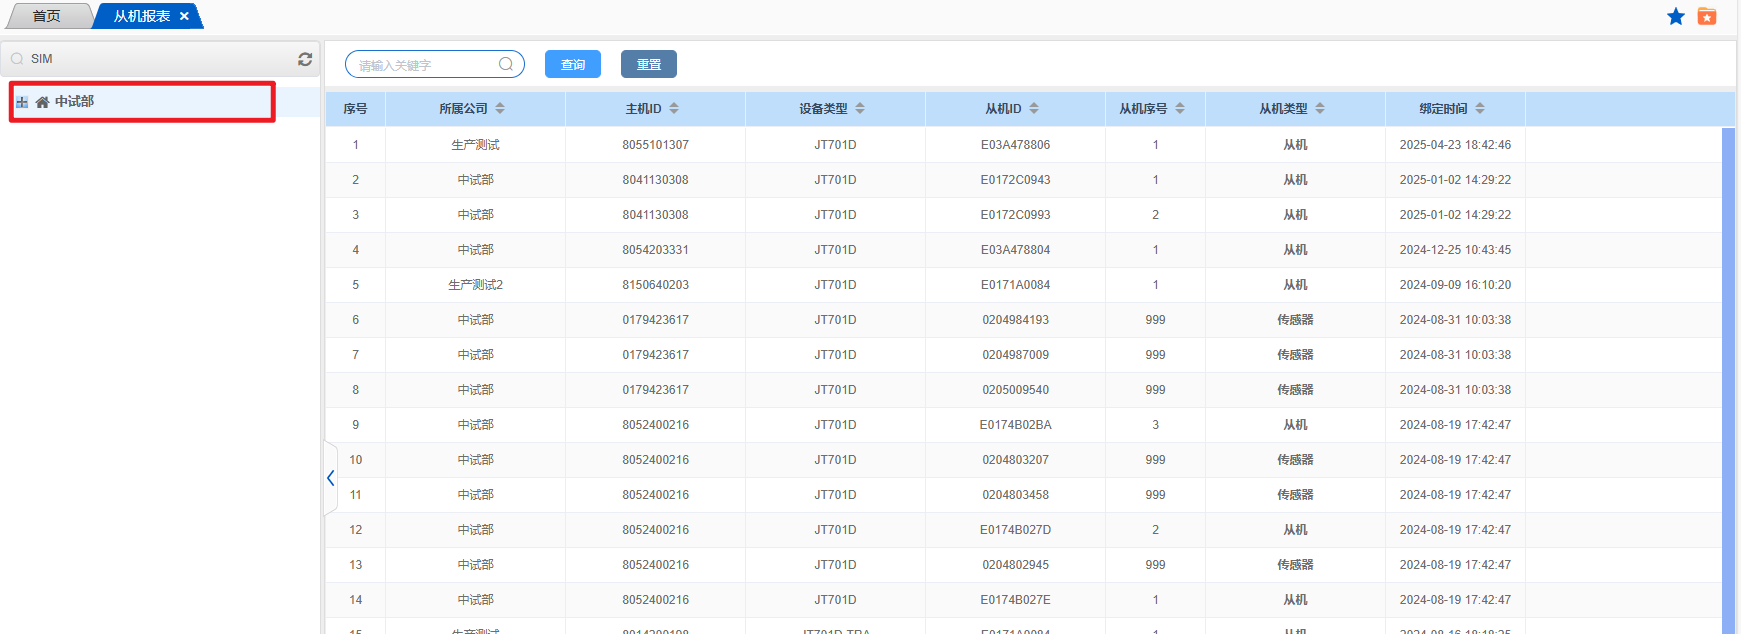Refresh the company tree with reload icon

(x=305, y=59)
